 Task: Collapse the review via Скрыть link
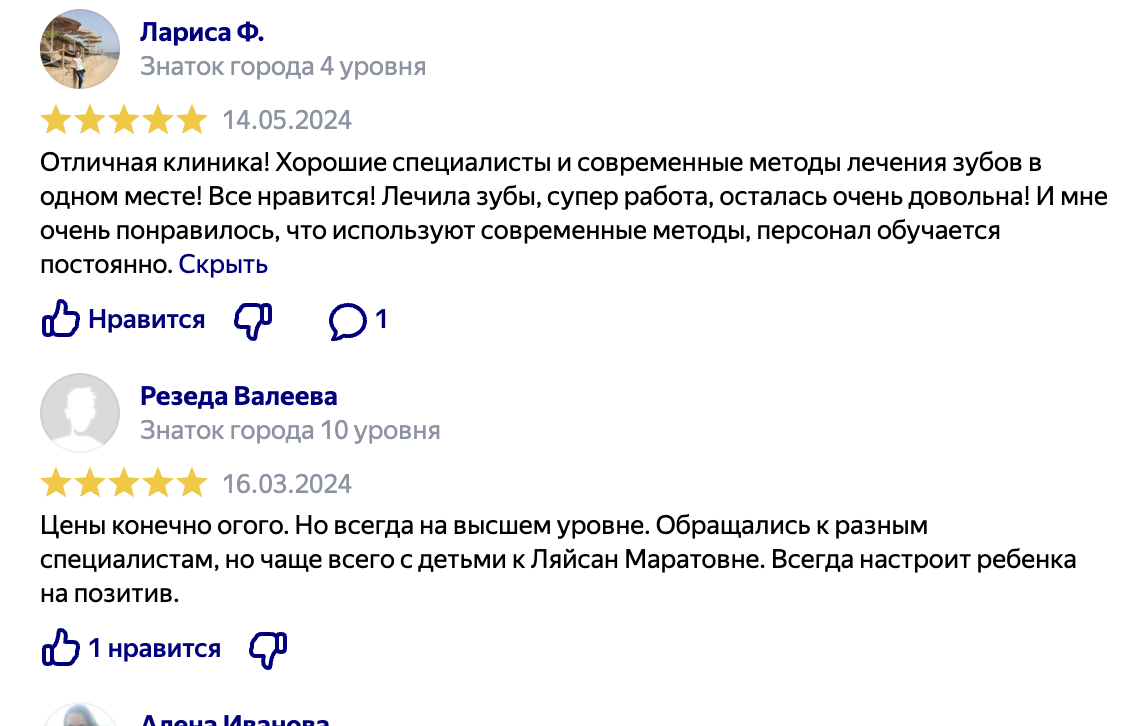[223, 265]
